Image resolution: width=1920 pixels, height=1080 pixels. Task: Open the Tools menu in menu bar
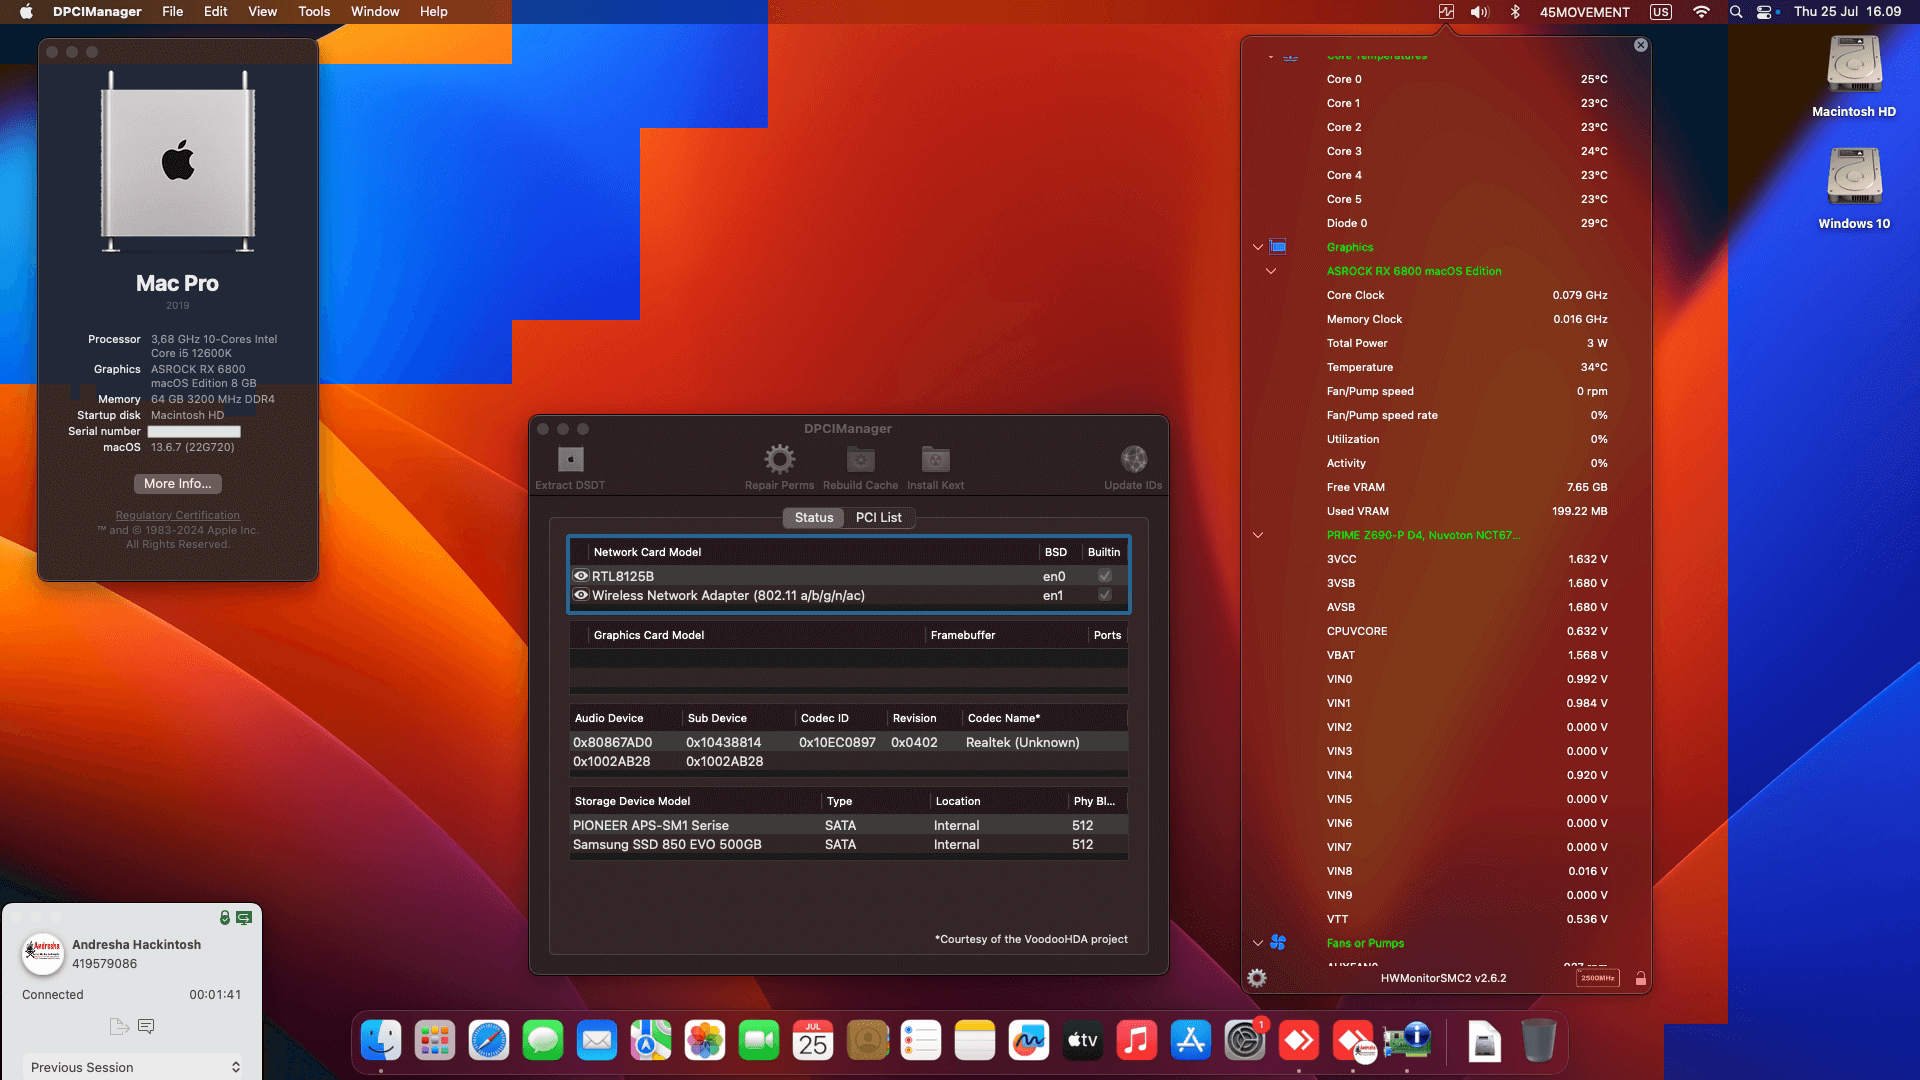click(314, 12)
